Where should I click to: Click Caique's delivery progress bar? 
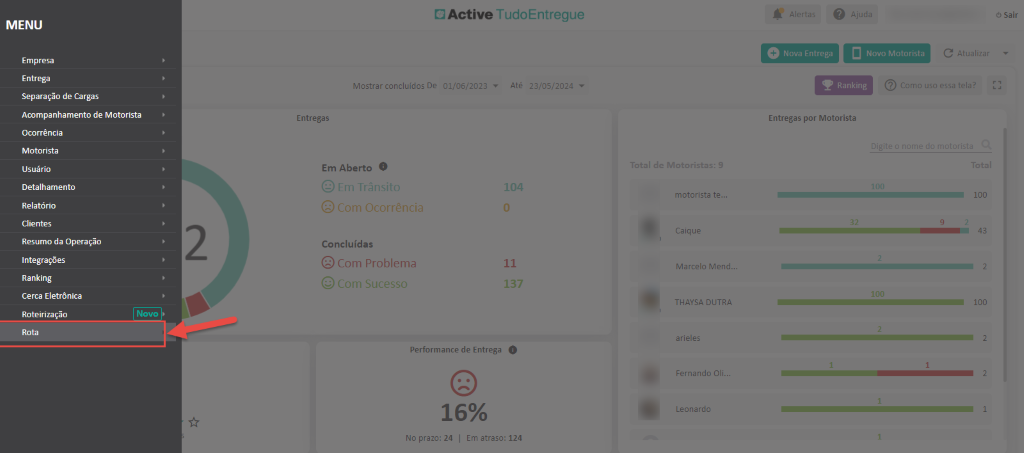874,230
